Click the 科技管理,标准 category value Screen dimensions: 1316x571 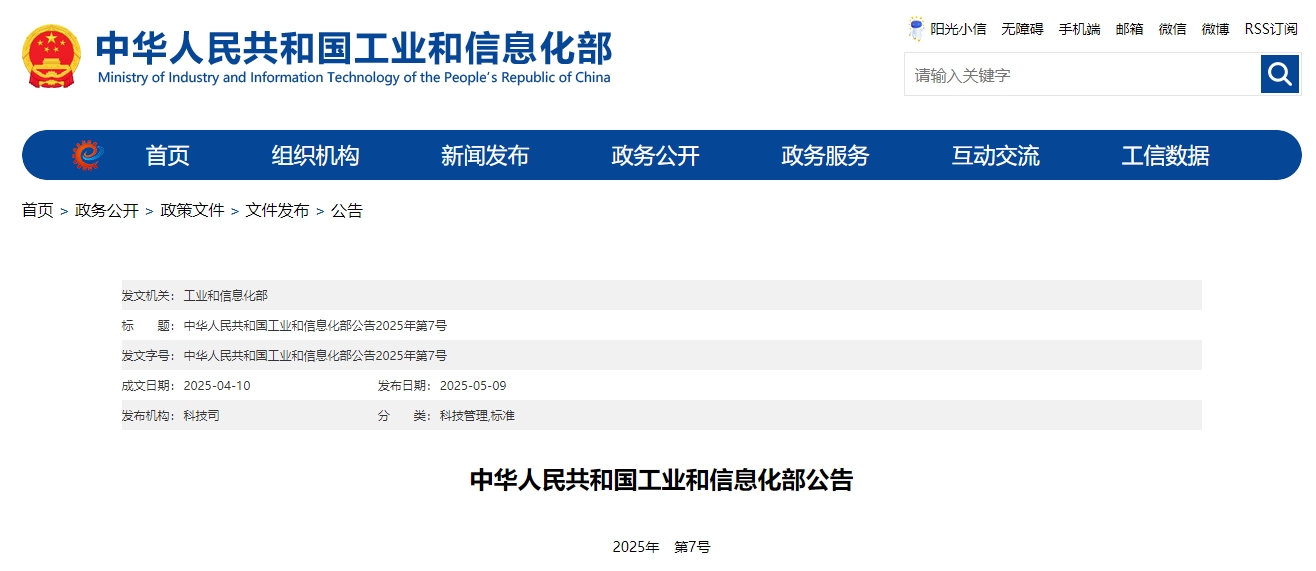point(477,415)
